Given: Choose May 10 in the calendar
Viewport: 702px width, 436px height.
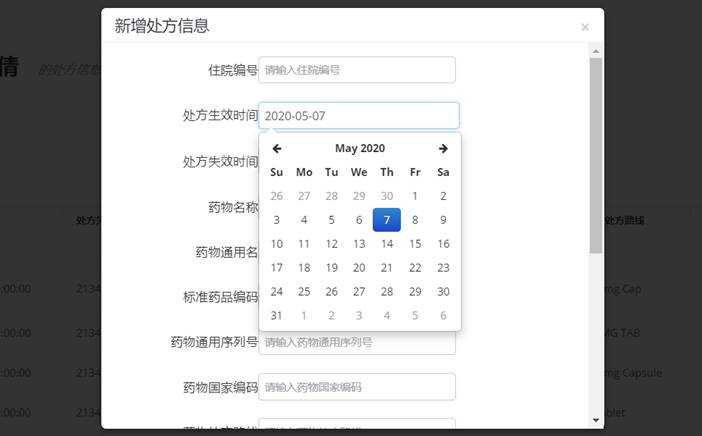Looking at the screenshot, I should pos(277,244).
